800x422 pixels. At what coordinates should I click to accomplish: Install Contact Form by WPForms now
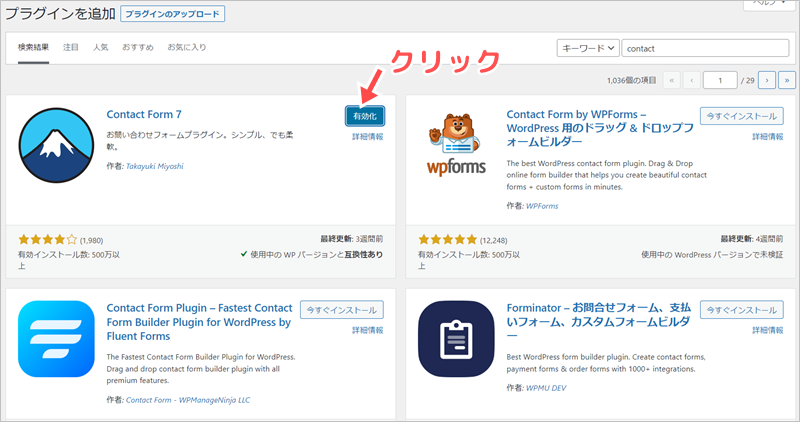[x=741, y=116]
